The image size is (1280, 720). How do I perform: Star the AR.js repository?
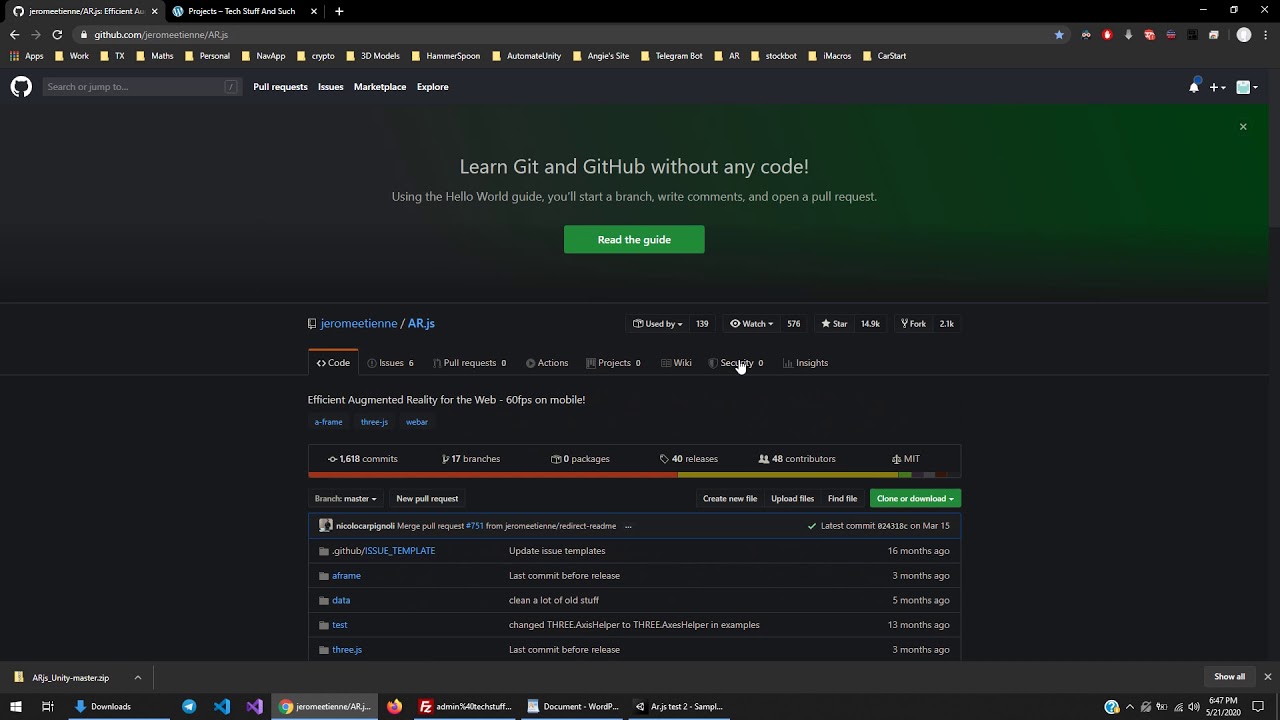[834, 324]
